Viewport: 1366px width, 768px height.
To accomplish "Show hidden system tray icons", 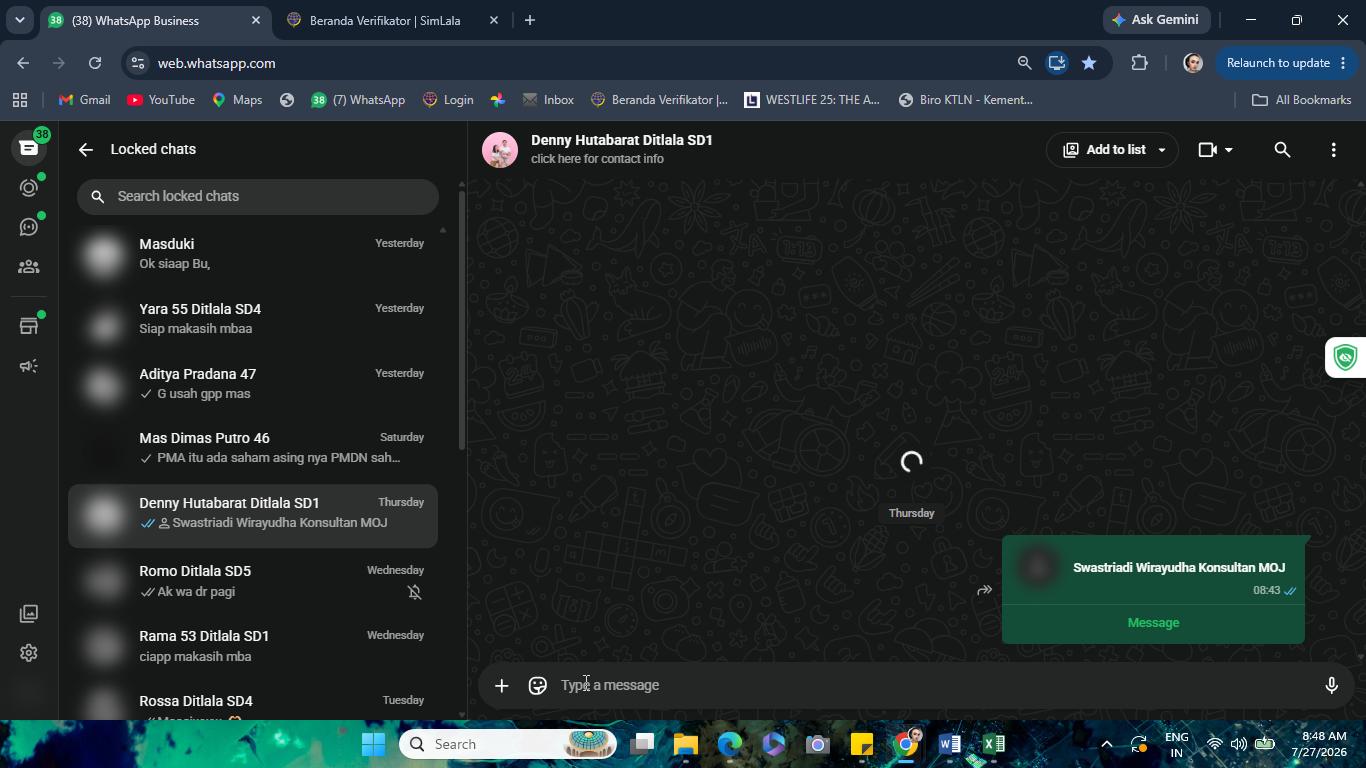I will pyautogui.click(x=1106, y=744).
